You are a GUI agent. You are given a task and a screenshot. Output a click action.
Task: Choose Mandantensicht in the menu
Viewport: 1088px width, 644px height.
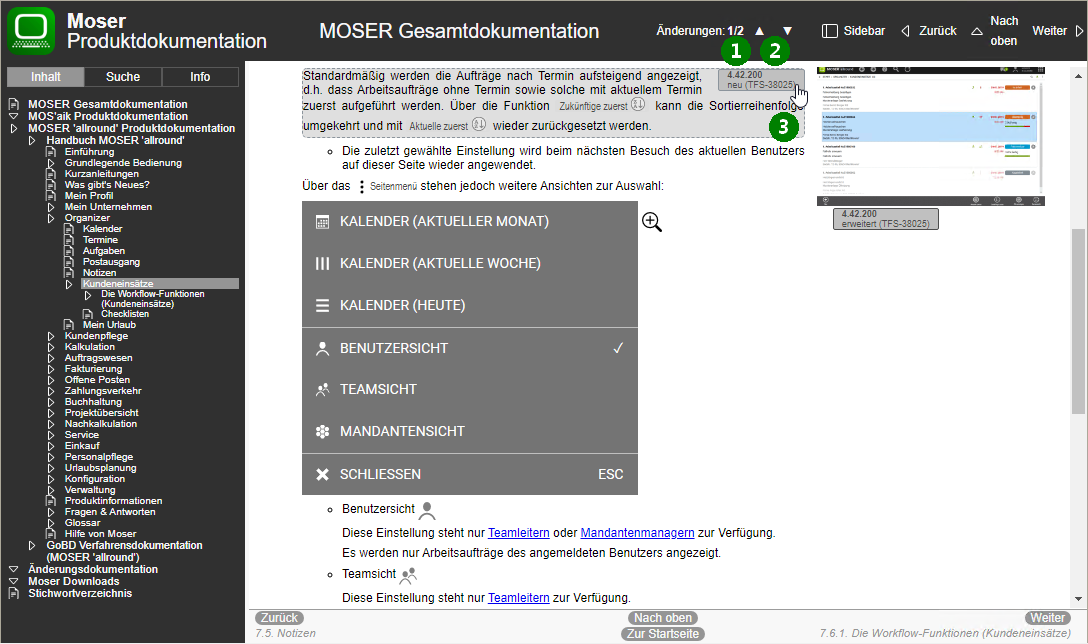click(x=470, y=432)
